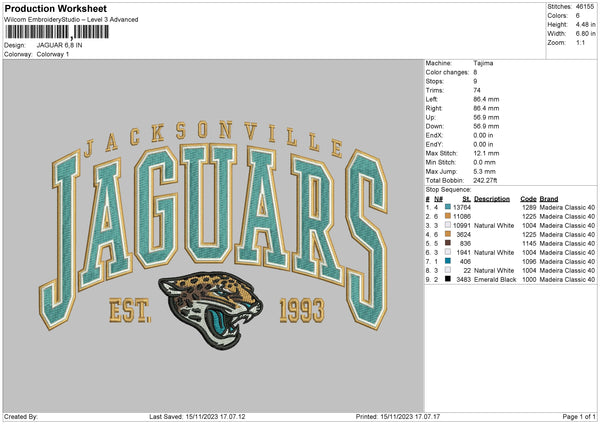600x424 pixels.
Task: Click the Trims value '74'
Action: coord(477,90)
